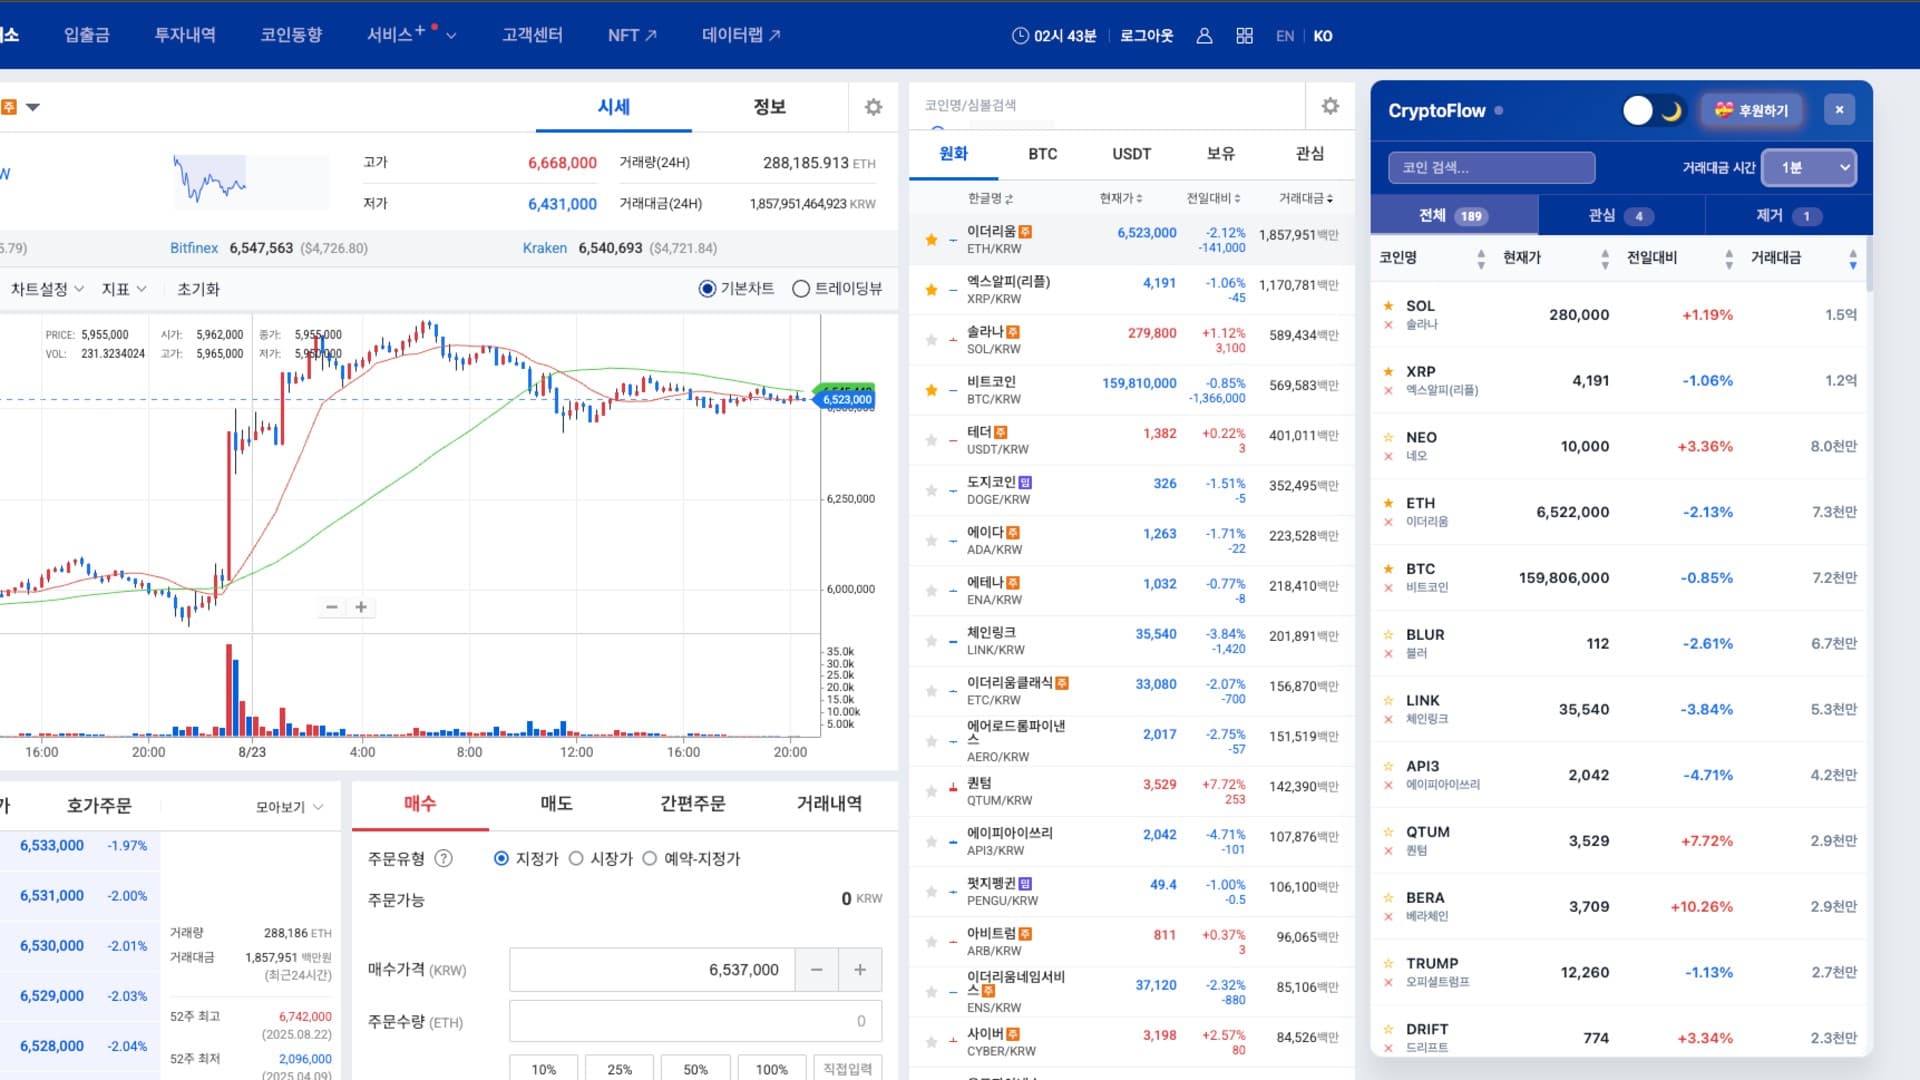Choose 시장가 order type
The height and width of the screenshot is (1080, 1920).
pyautogui.click(x=575, y=858)
